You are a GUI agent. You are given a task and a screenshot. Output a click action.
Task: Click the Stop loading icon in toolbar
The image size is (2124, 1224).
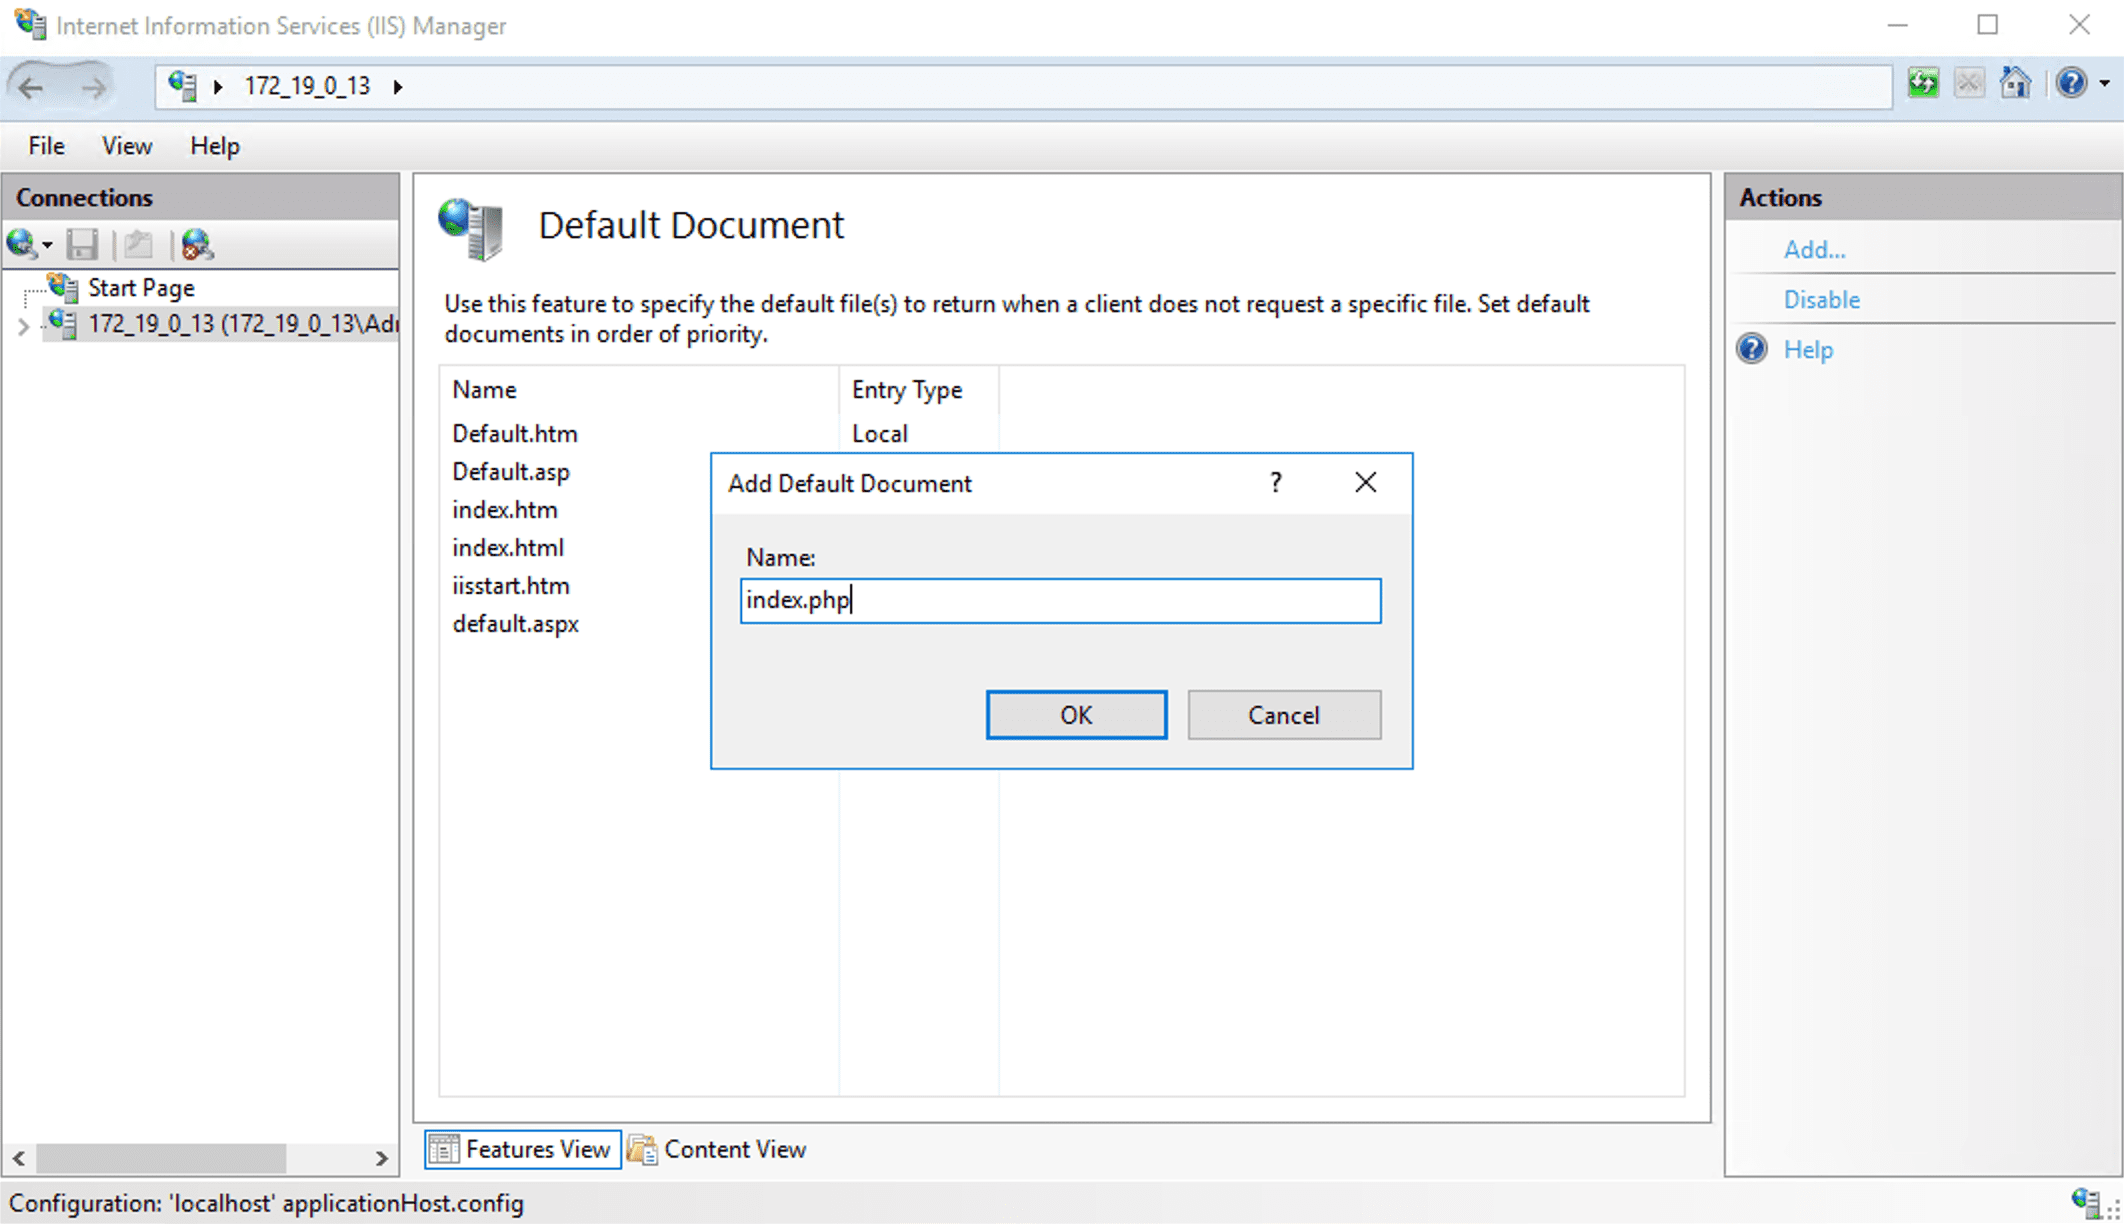pyautogui.click(x=1969, y=83)
